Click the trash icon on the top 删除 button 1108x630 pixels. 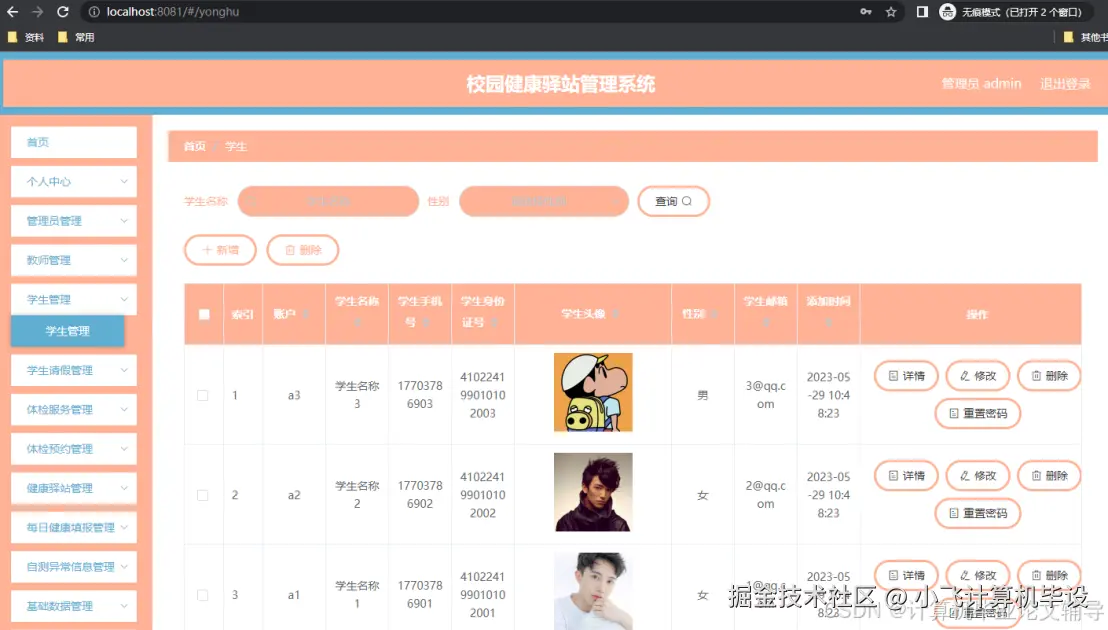(x=291, y=250)
